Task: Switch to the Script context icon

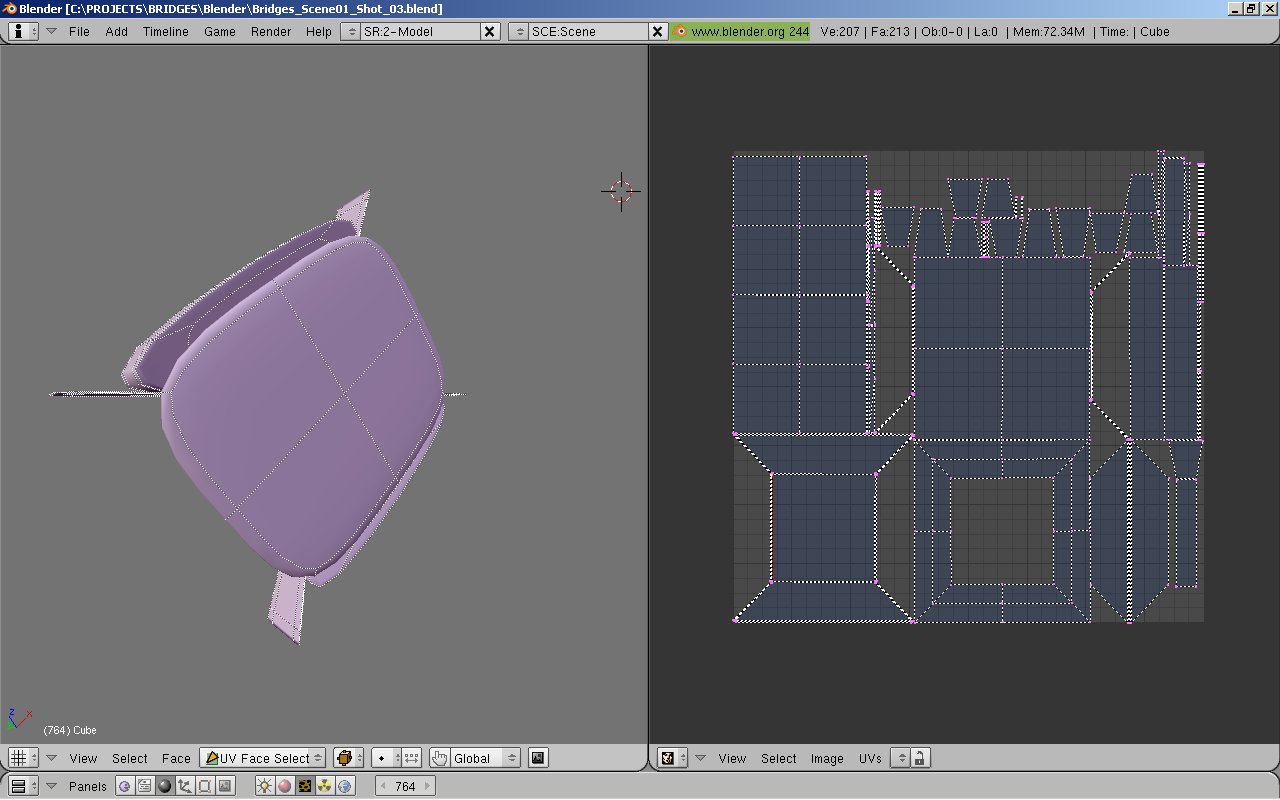Action: click(x=145, y=786)
